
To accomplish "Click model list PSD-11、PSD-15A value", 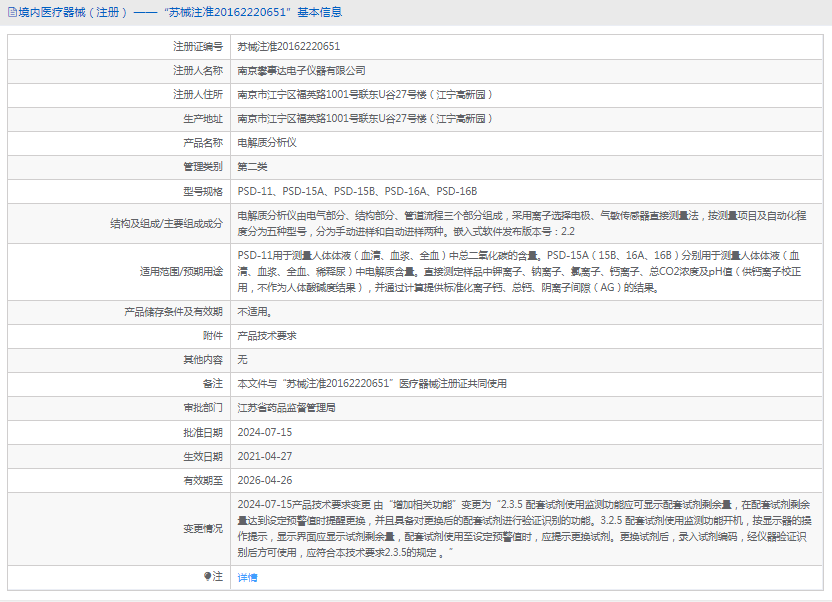I will tap(357, 191).
